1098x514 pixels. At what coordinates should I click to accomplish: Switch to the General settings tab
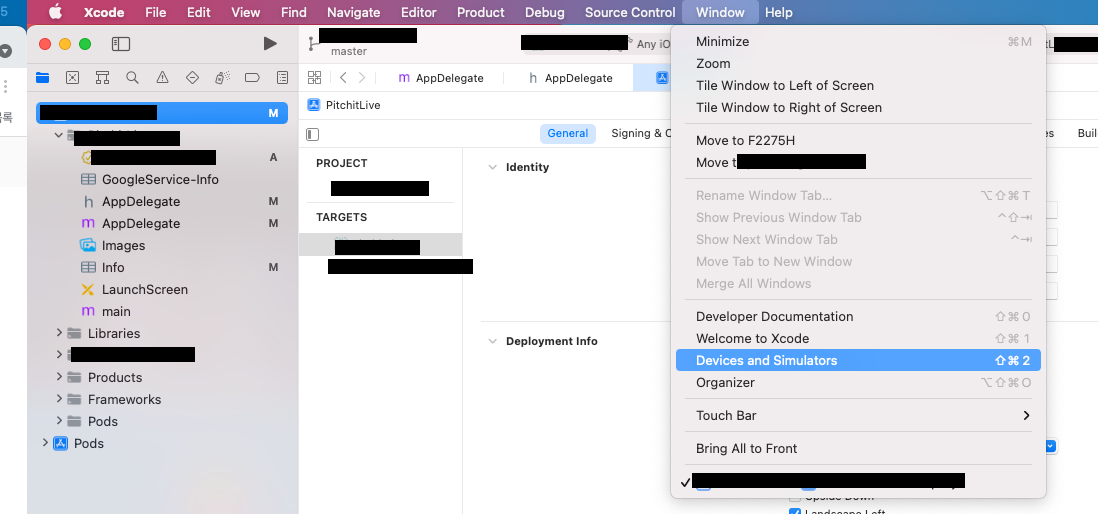pyautogui.click(x=567, y=133)
